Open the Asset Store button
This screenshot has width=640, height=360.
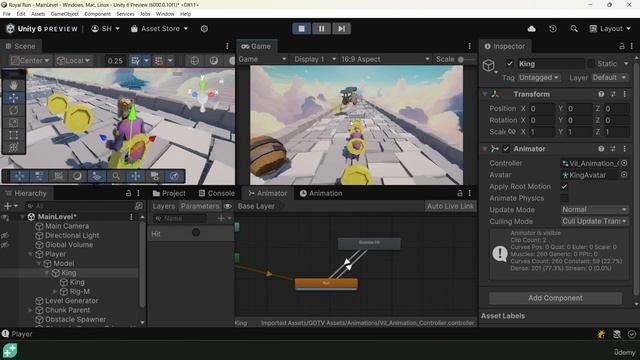pyautogui.click(x=160, y=29)
